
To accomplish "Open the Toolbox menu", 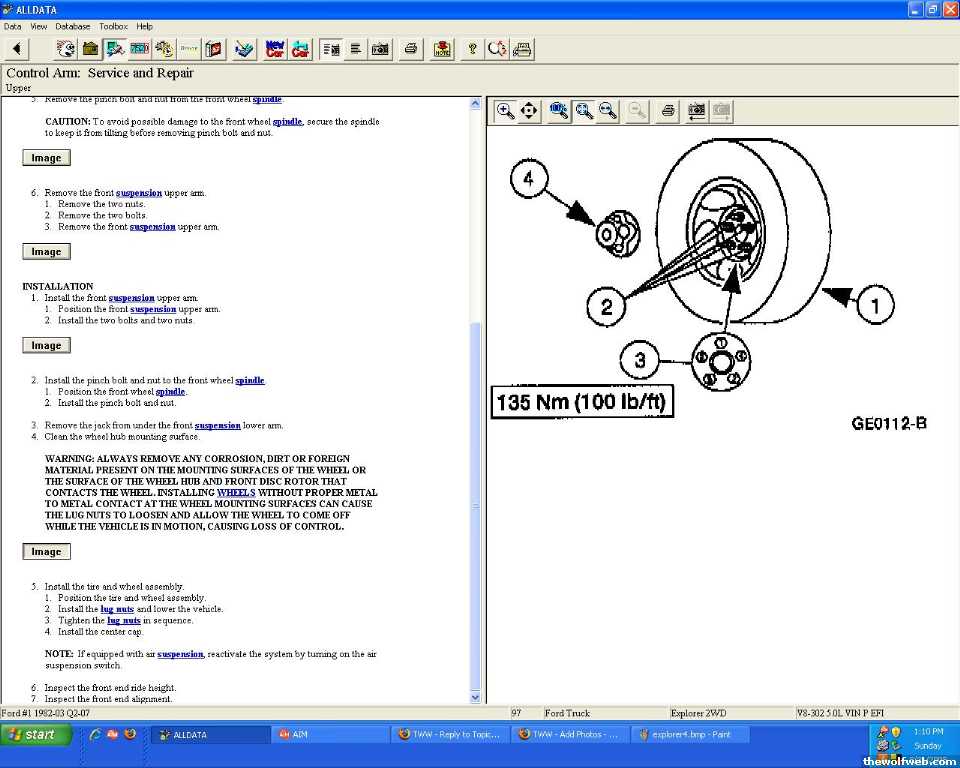I will 113,26.
